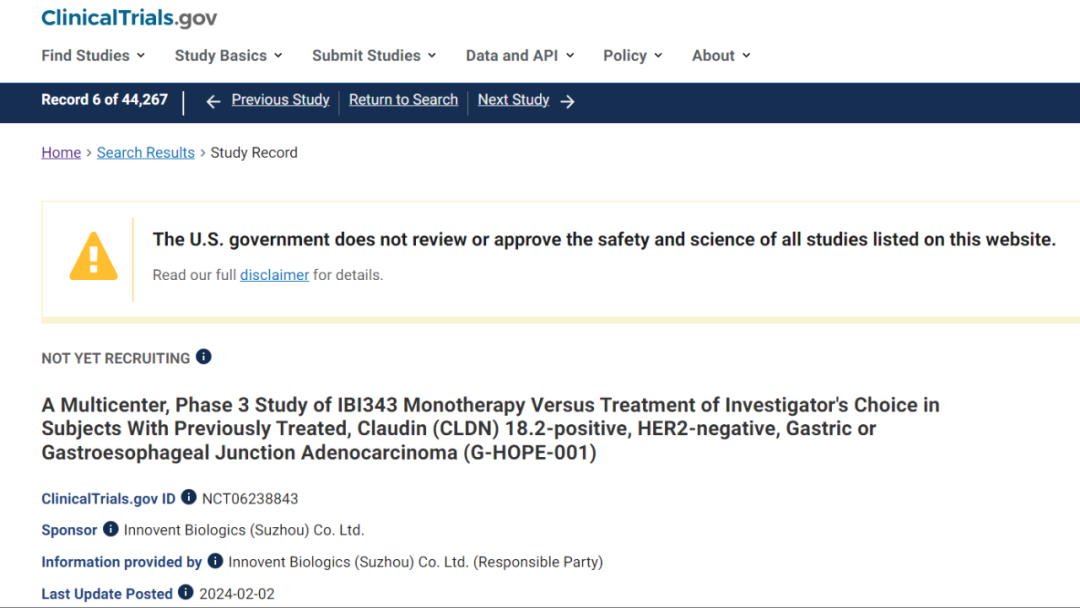Expand the About menu
The image size is (1080, 608).
[x=721, y=56]
